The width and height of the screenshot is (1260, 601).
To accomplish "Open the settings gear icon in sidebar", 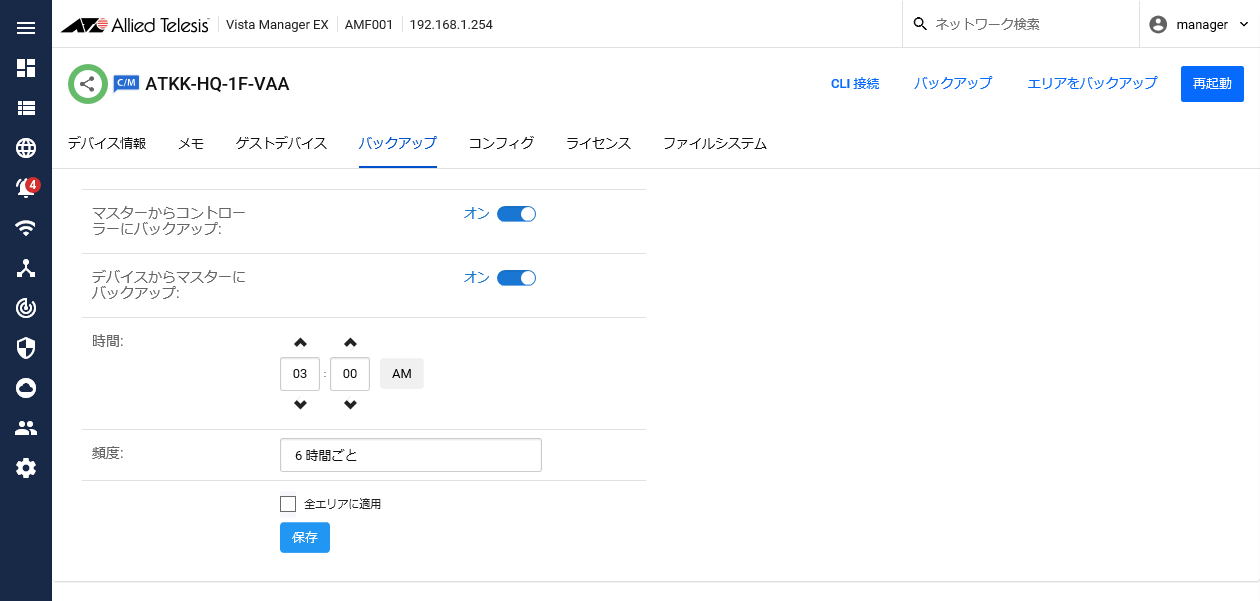I will 26,468.
